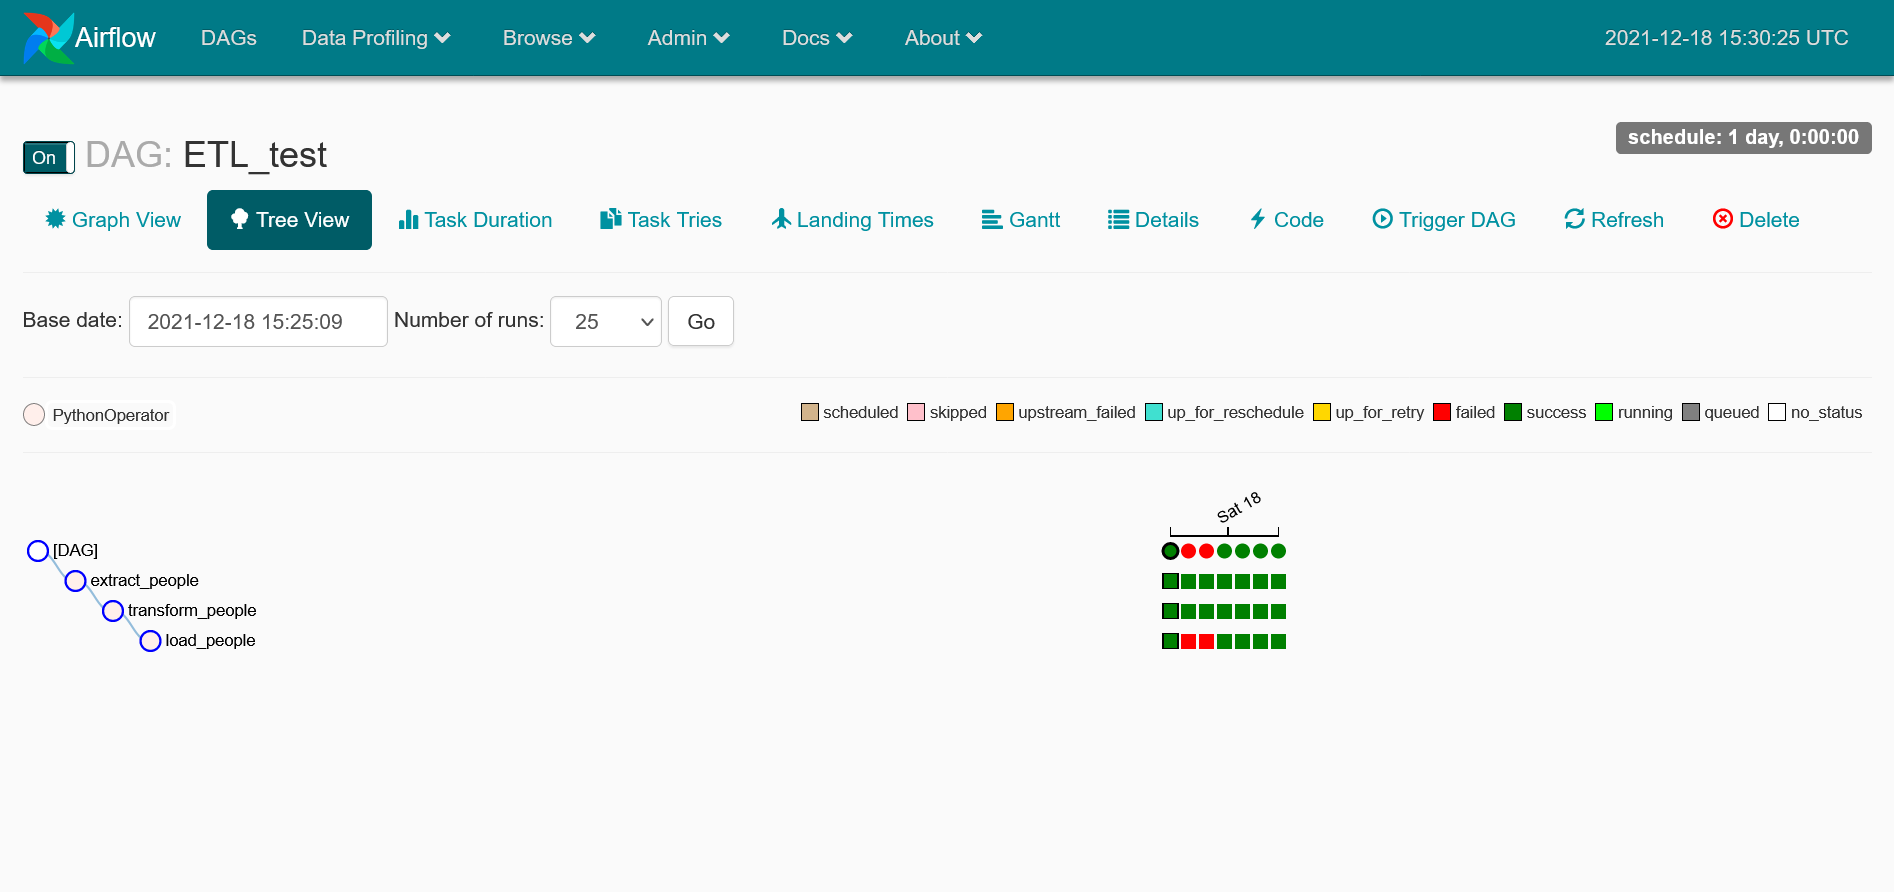
Task: Open the Browse dropdown menu
Action: [x=548, y=38]
